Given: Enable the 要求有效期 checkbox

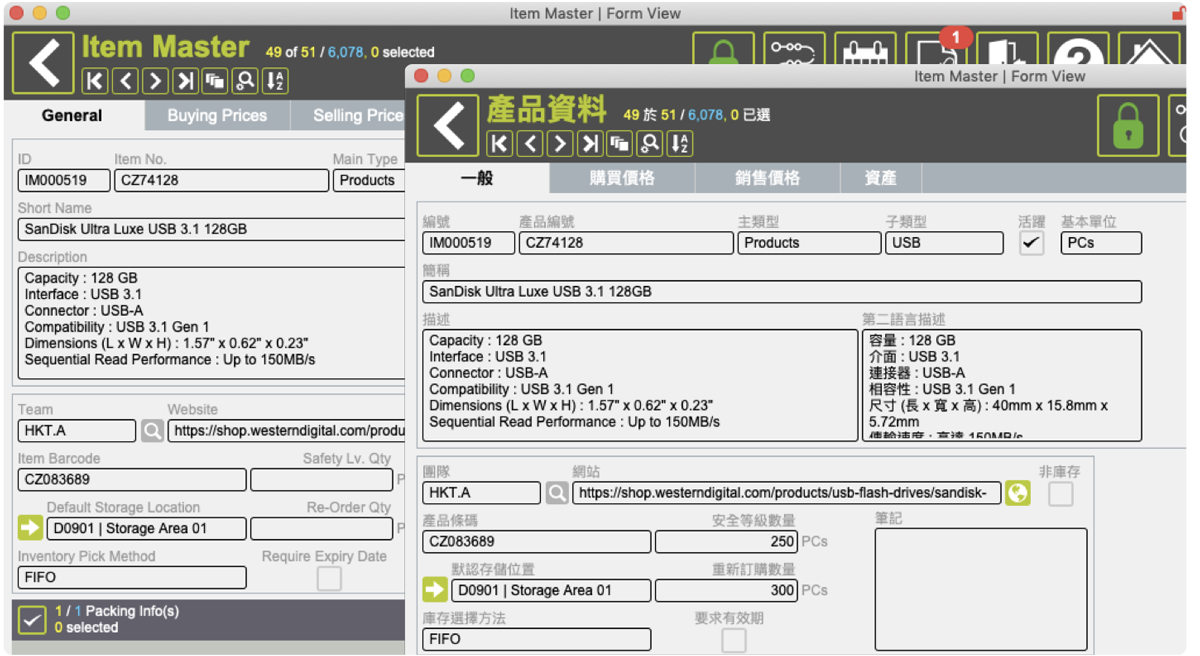Looking at the screenshot, I should coord(734,640).
